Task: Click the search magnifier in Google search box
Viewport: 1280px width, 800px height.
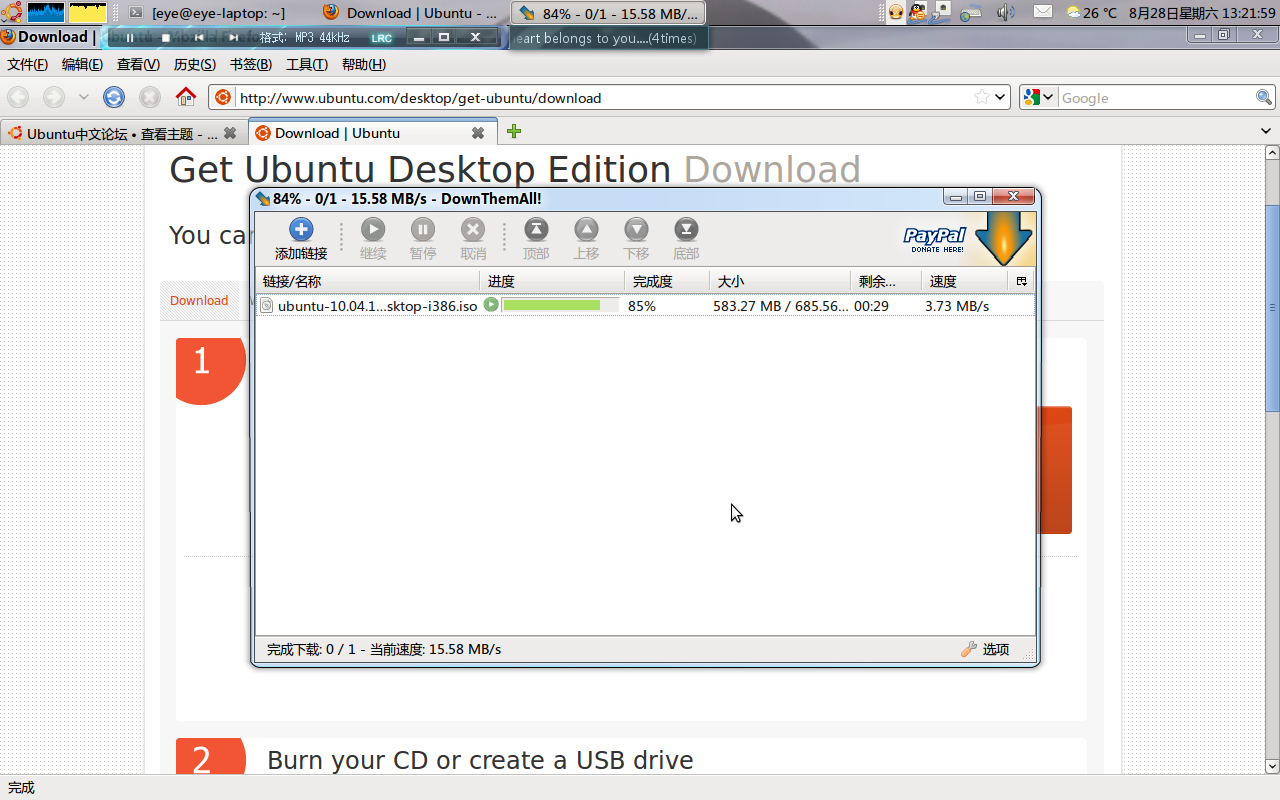Action: tap(1264, 97)
